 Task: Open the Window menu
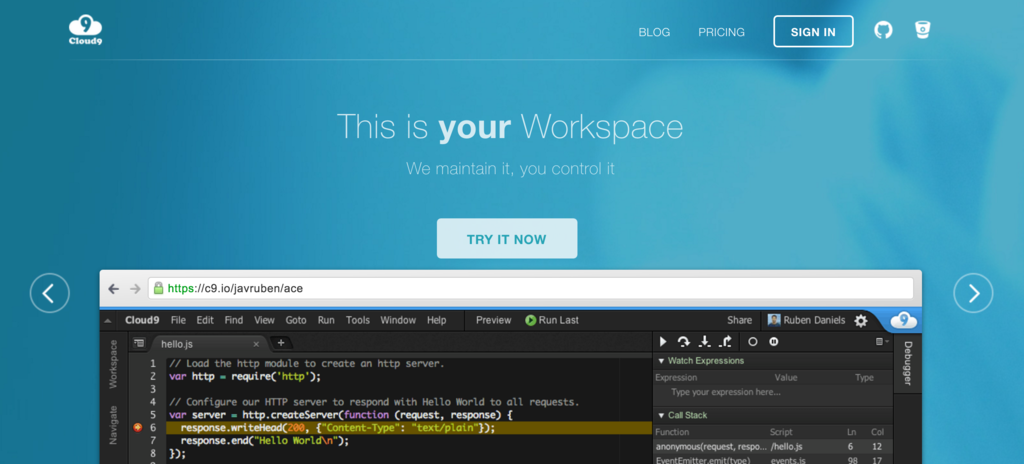point(398,320)
